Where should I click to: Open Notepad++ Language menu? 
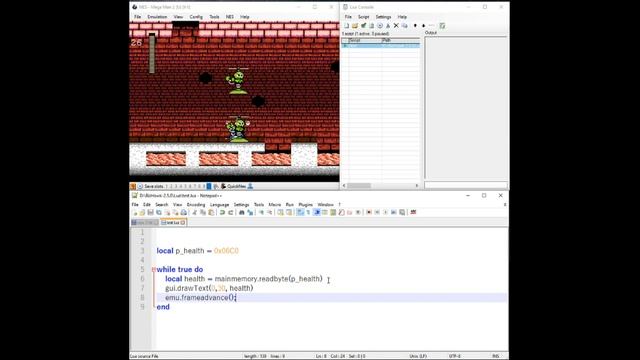click(x=220, y=204)
